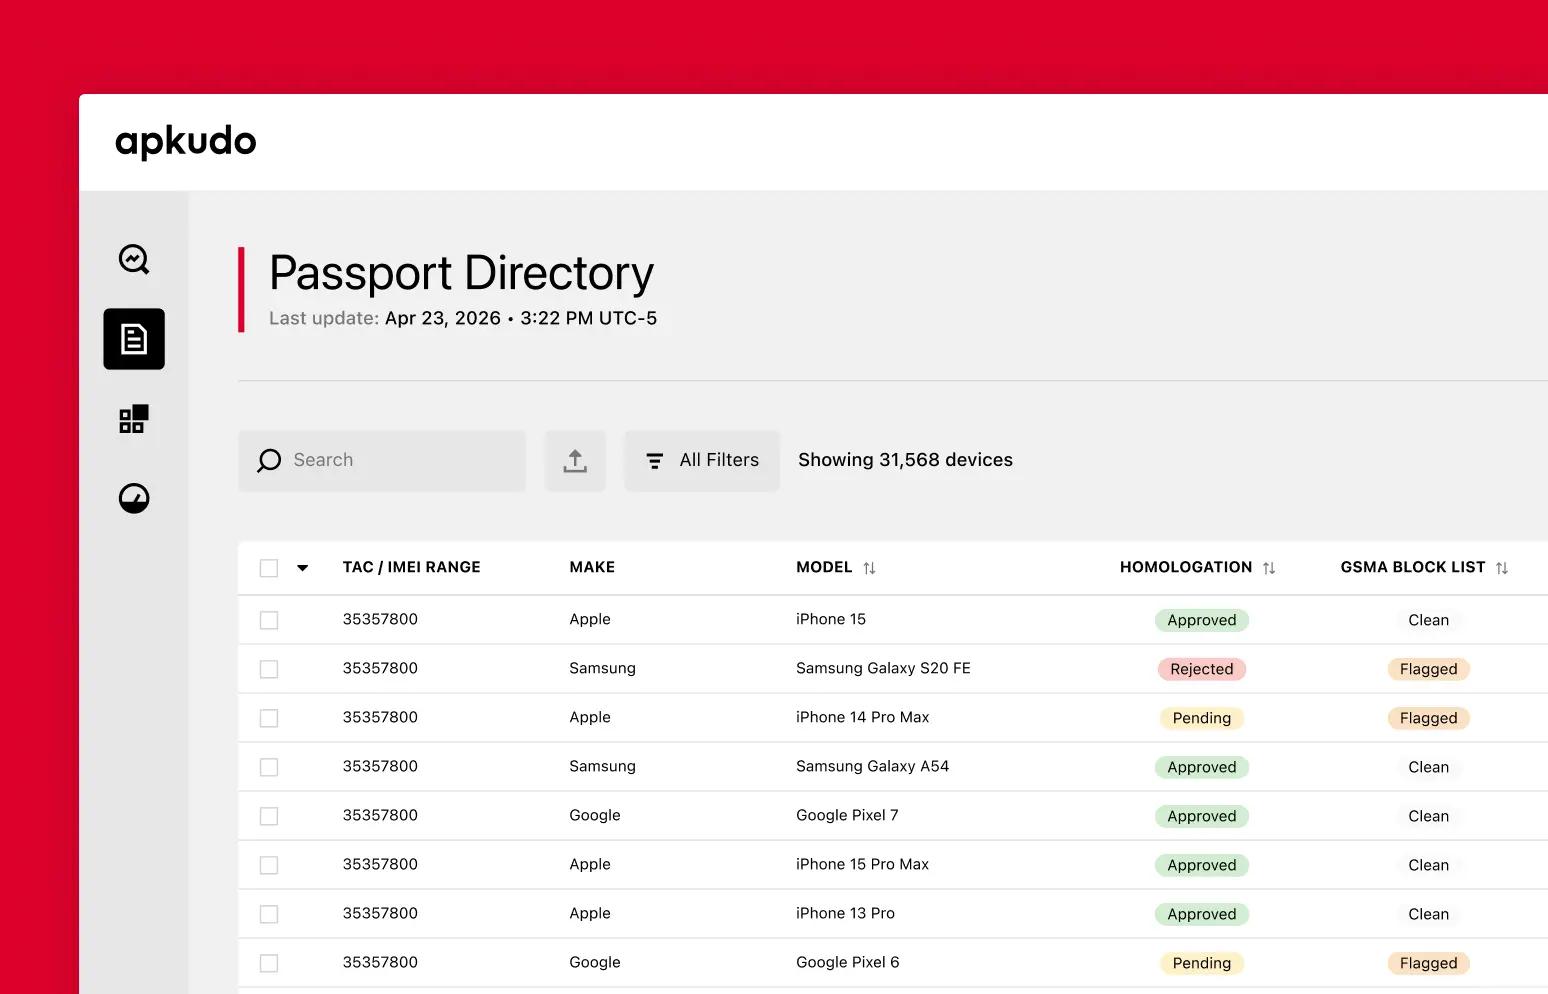Click the export upload icon button
The width and height of the screenshot is (1548, 994).
575,461
